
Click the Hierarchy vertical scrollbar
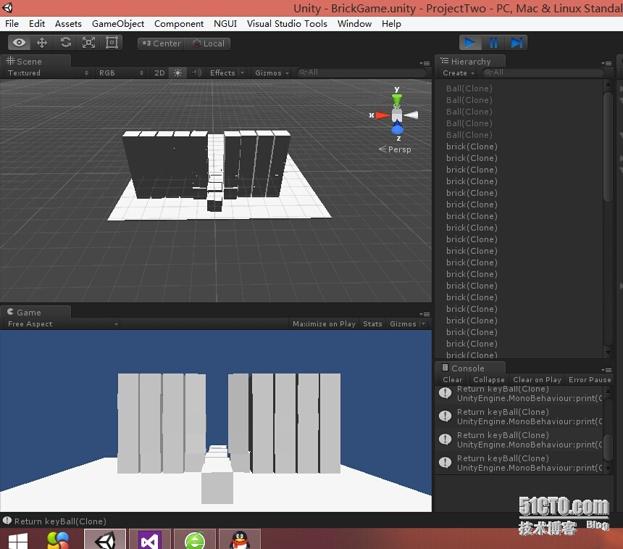point(608,147)
